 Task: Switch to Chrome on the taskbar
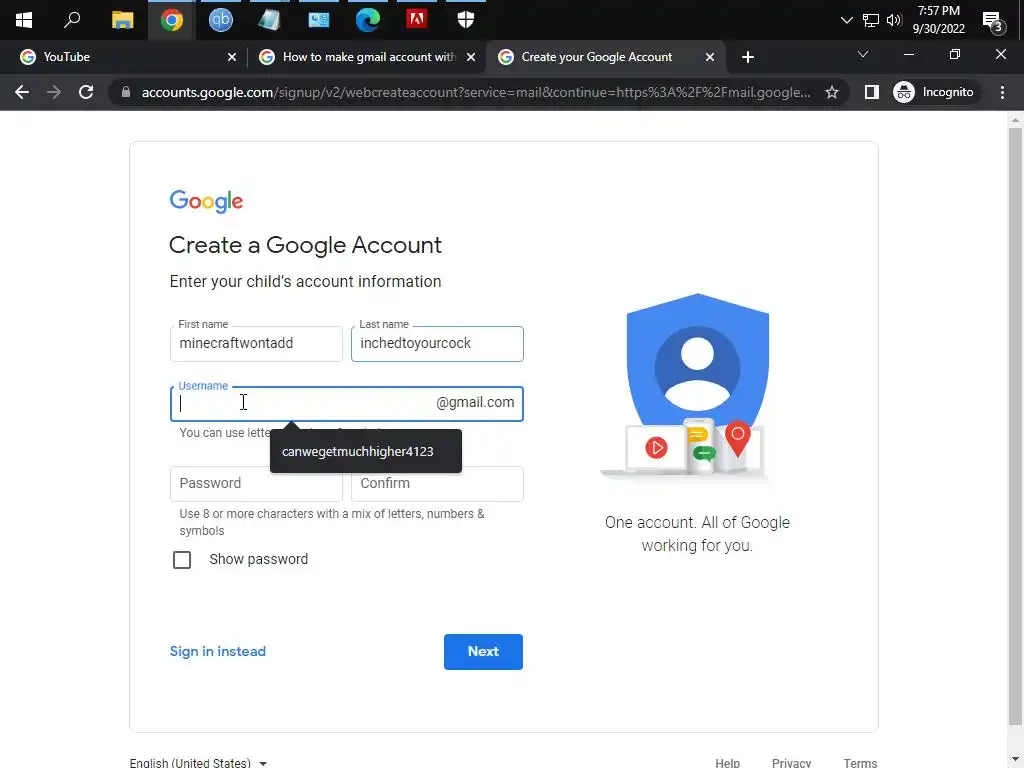(x=172, y=20)
